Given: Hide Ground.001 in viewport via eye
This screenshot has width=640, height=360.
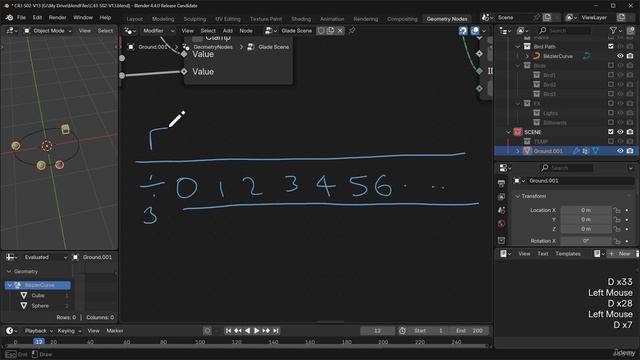Looking at the screenshot, I should [620, 151].
